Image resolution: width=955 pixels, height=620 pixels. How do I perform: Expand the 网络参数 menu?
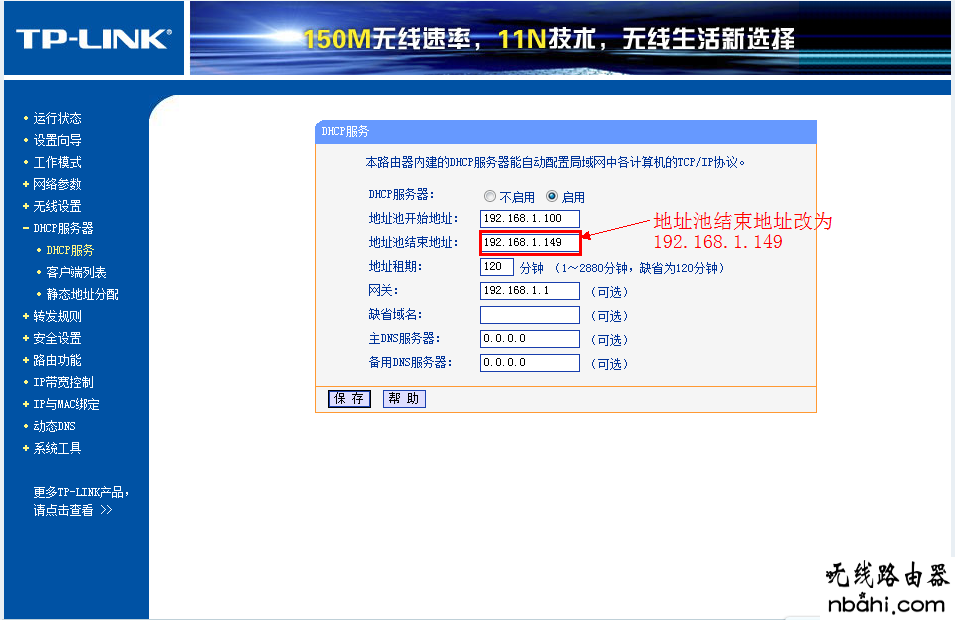tap(57, 184)
